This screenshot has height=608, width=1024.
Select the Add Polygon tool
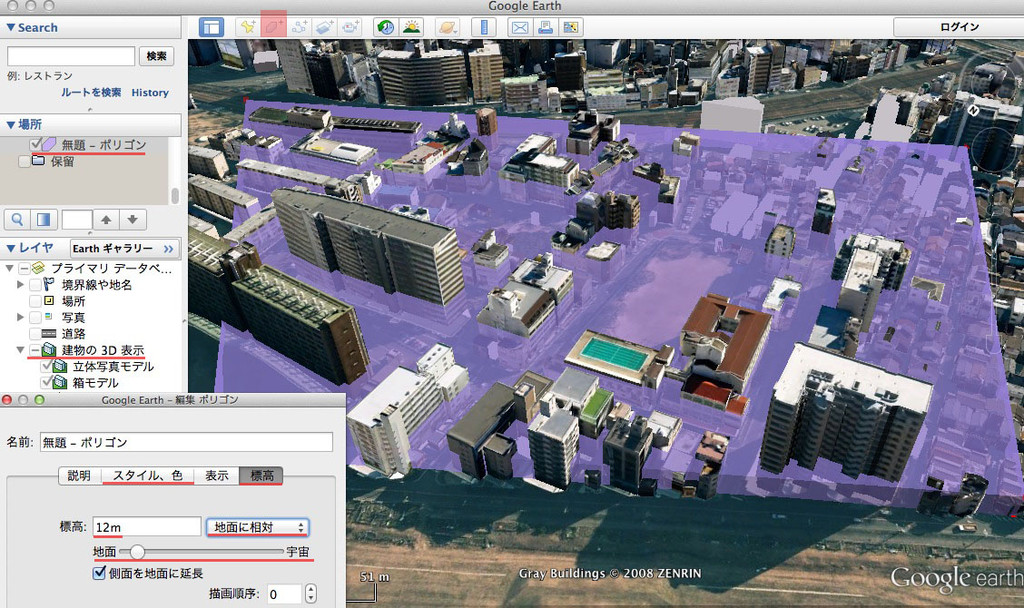pyautogui.click(x=274, y=27)
